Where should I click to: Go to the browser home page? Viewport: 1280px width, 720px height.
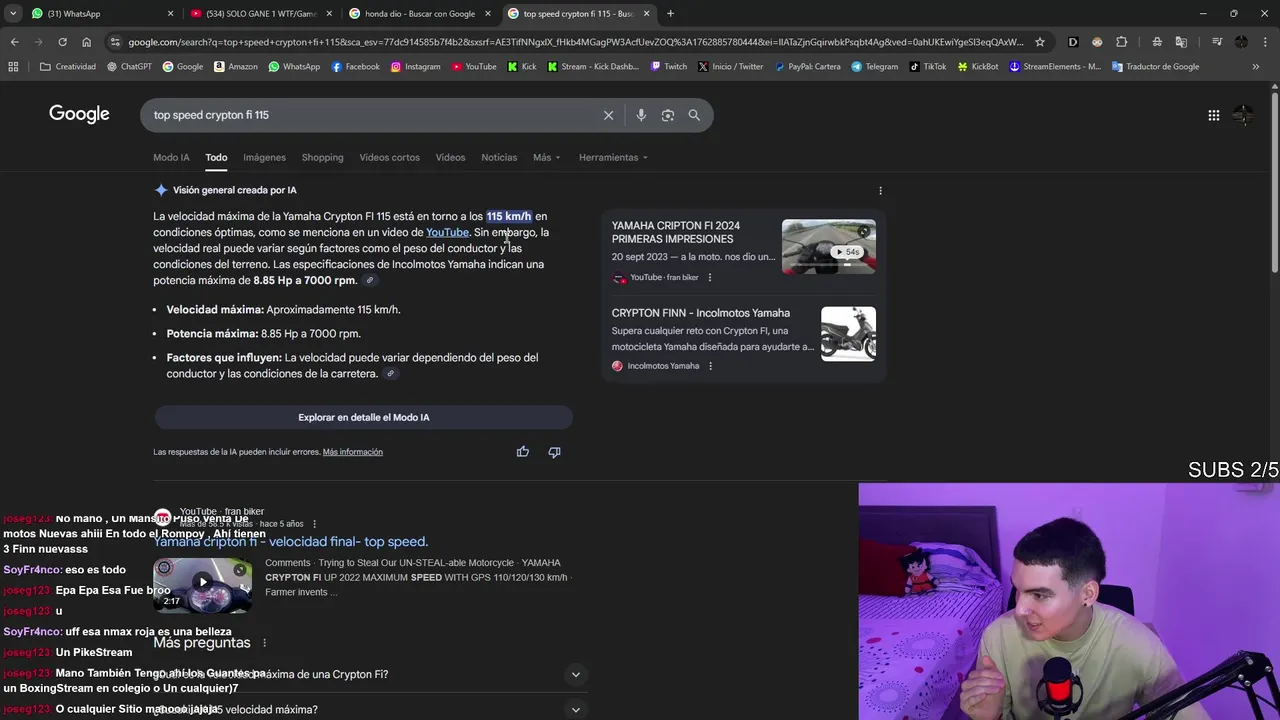tap(86, 42)
